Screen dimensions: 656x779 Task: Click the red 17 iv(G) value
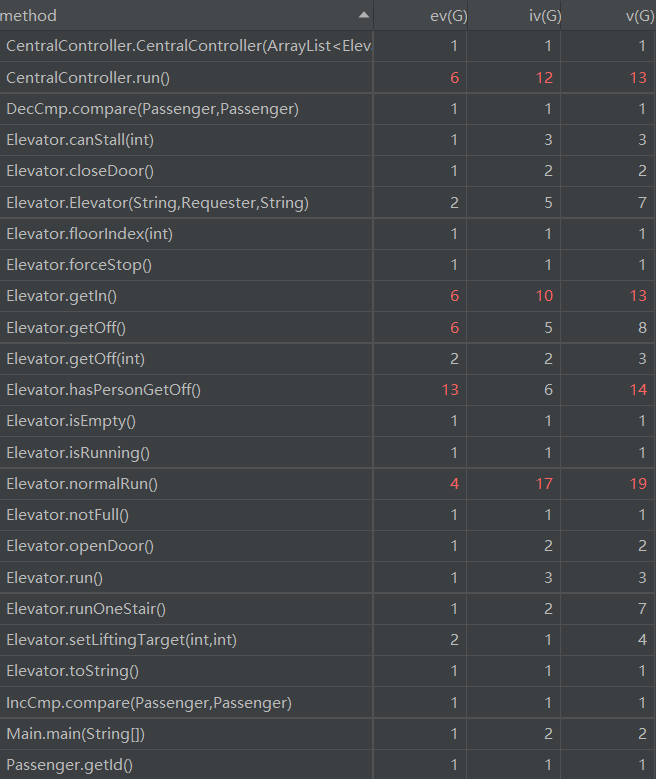(x=544, y=483)
